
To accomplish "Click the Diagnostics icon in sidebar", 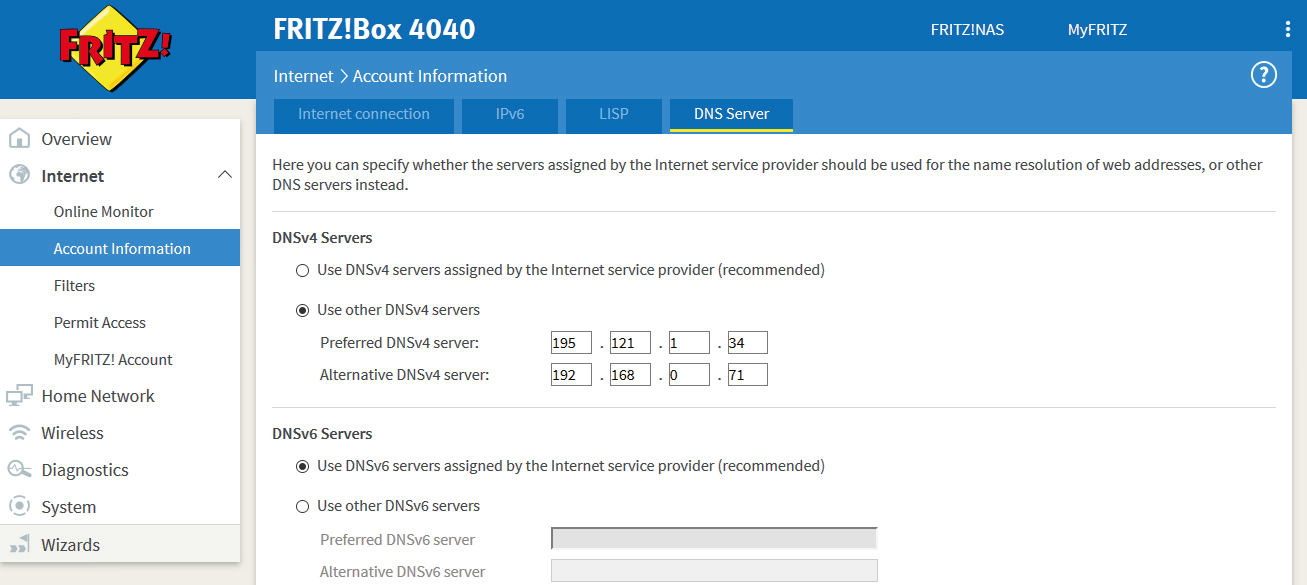I will [19, 470].
